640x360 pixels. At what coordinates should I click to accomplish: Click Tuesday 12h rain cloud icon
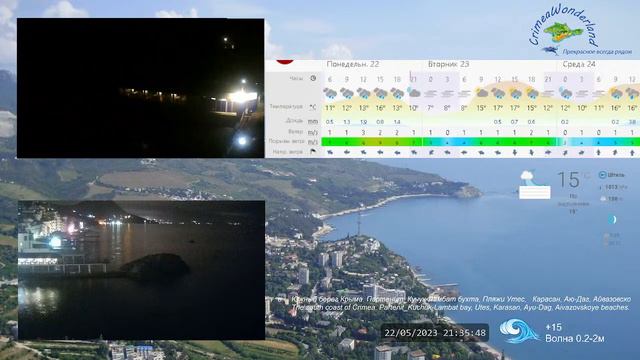click(x=498, y=93)
